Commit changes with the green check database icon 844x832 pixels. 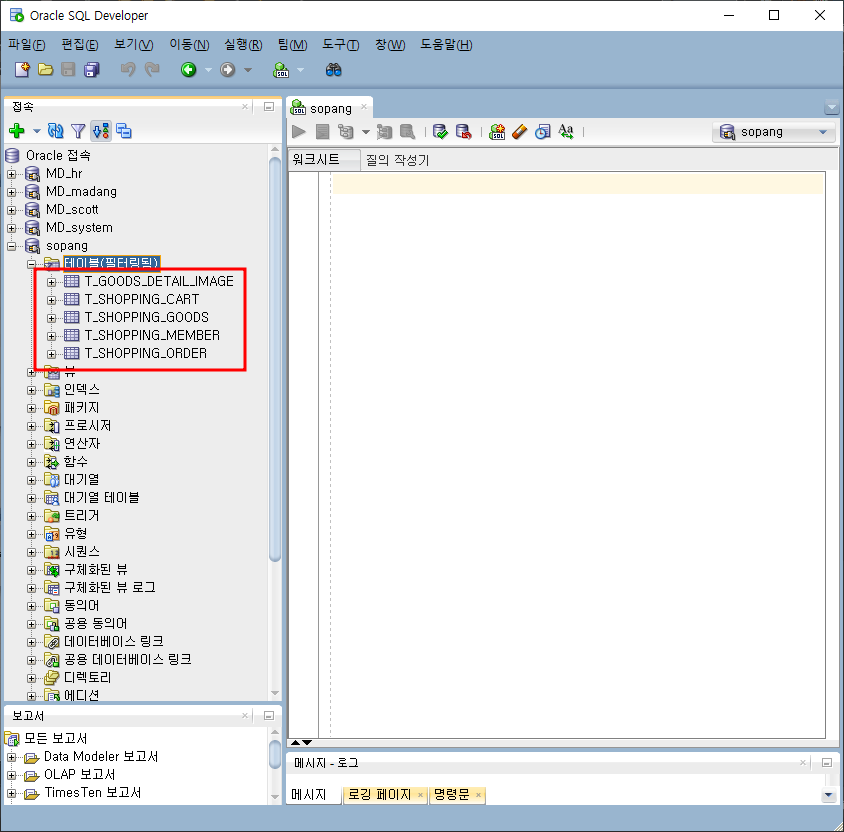click(440, 131)
